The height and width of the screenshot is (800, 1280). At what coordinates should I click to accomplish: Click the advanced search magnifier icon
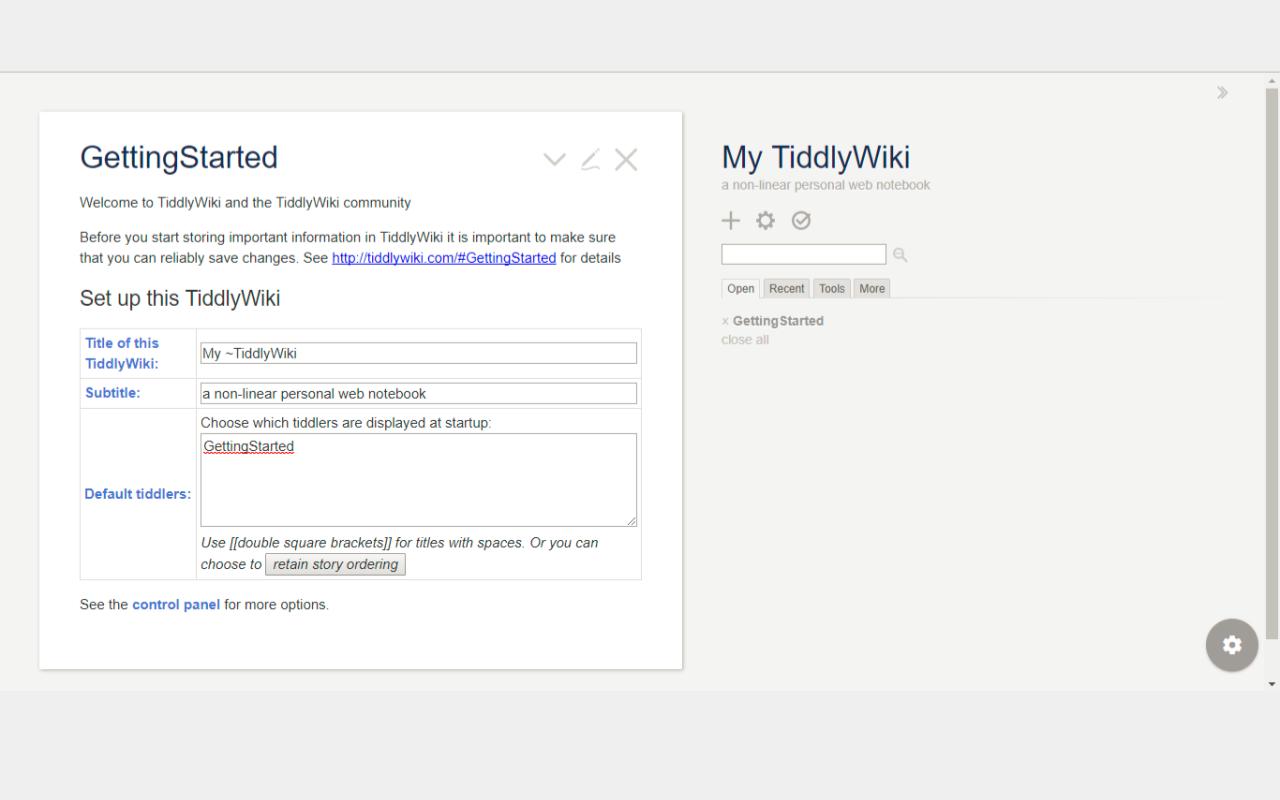point(900,255)
